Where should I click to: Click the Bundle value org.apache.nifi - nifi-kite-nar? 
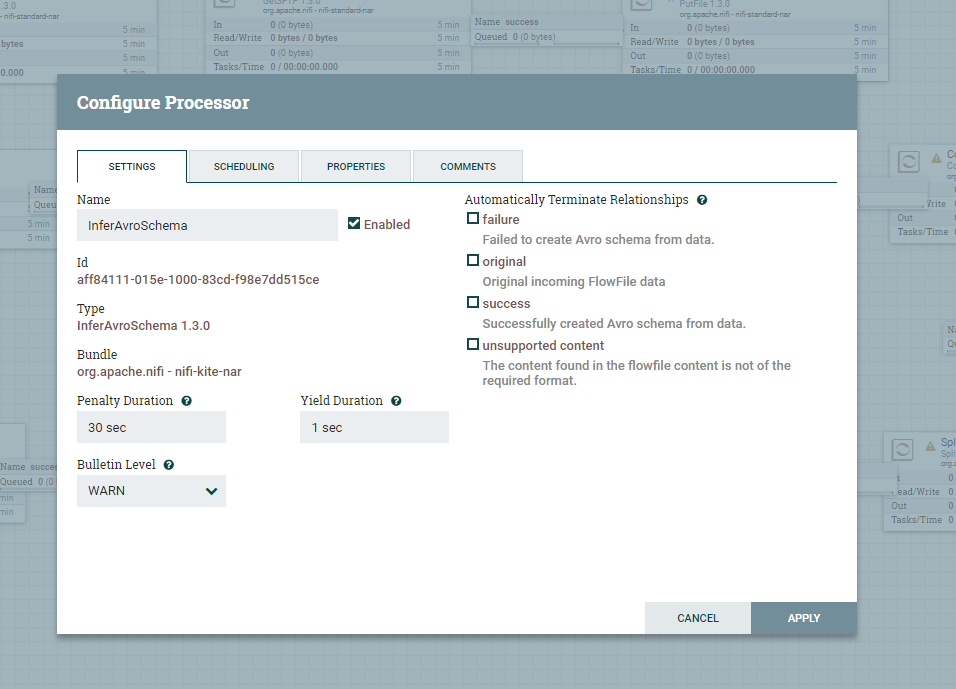[x=159, y=372]
